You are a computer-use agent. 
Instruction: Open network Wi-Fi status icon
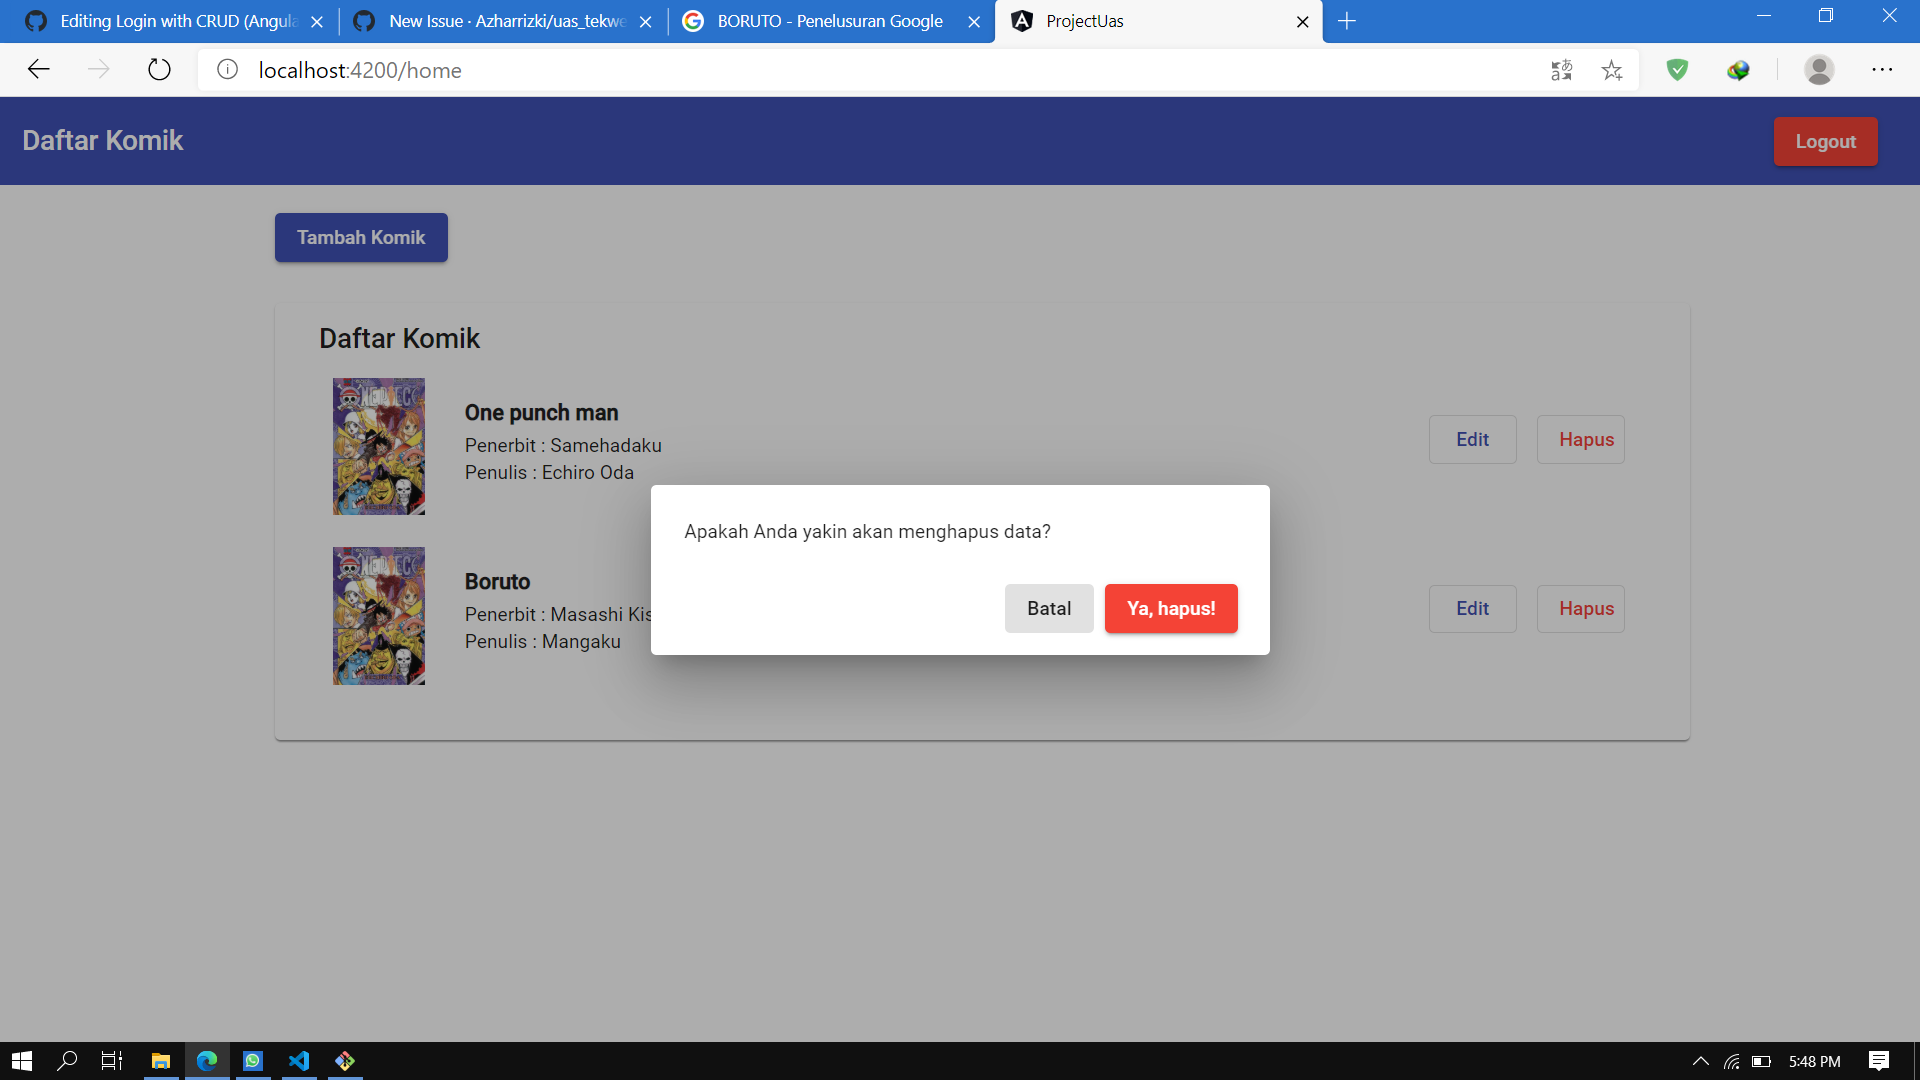[x=1731, y=1061]
